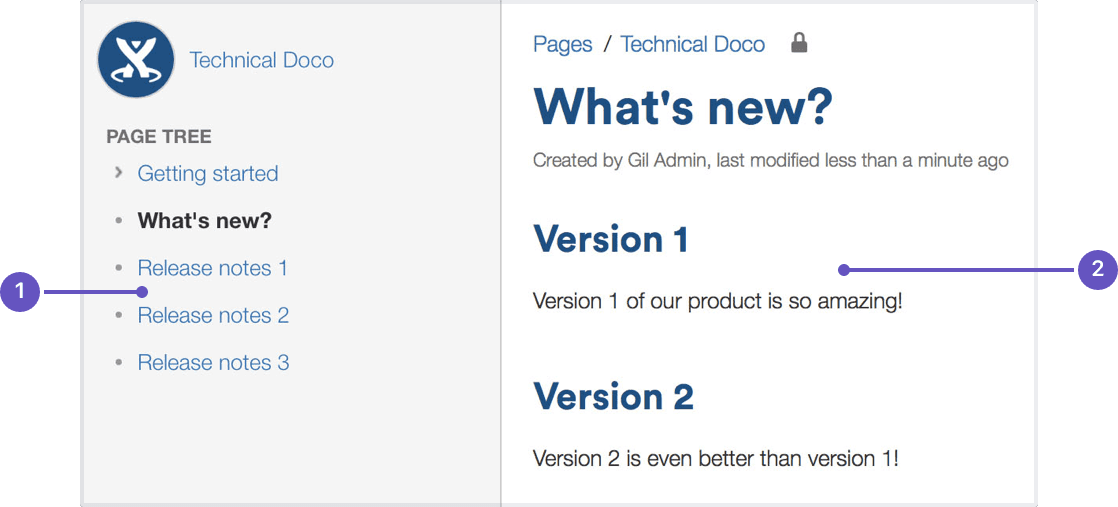Click the padlock restrictions icon
1118x507 pixels.
click(x=798, y=43)
